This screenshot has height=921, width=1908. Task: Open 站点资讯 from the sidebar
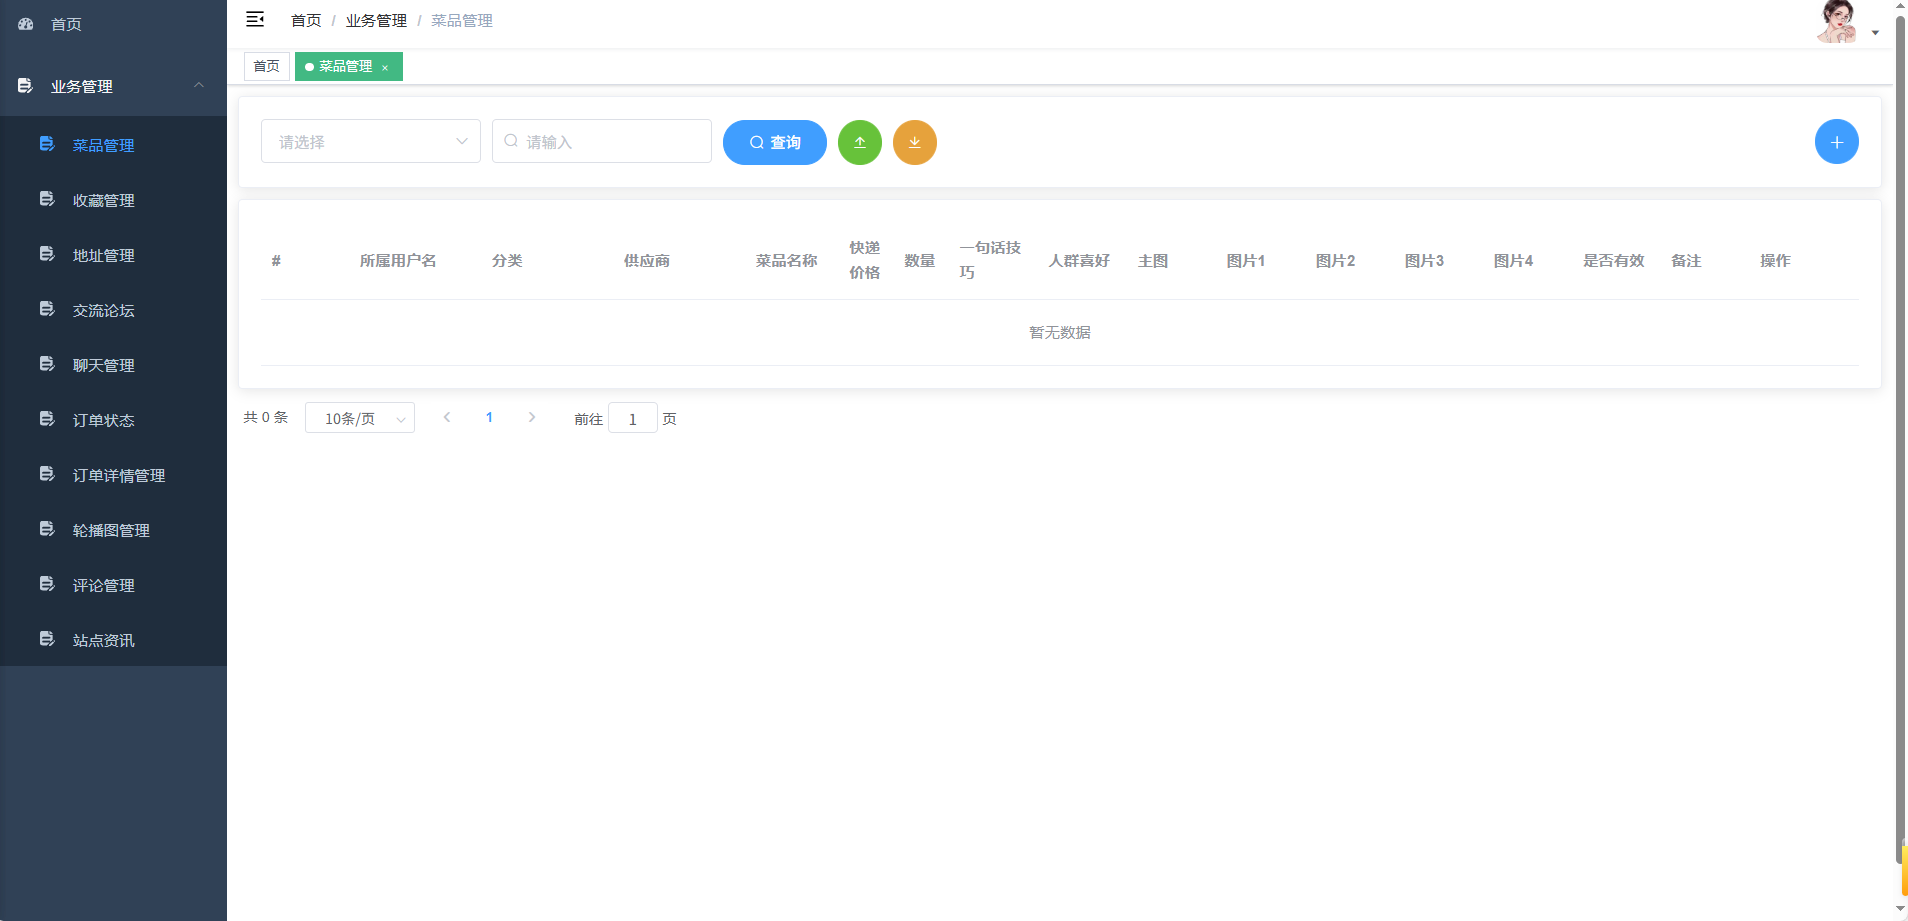pyautogui.click(x=104, y=640)
